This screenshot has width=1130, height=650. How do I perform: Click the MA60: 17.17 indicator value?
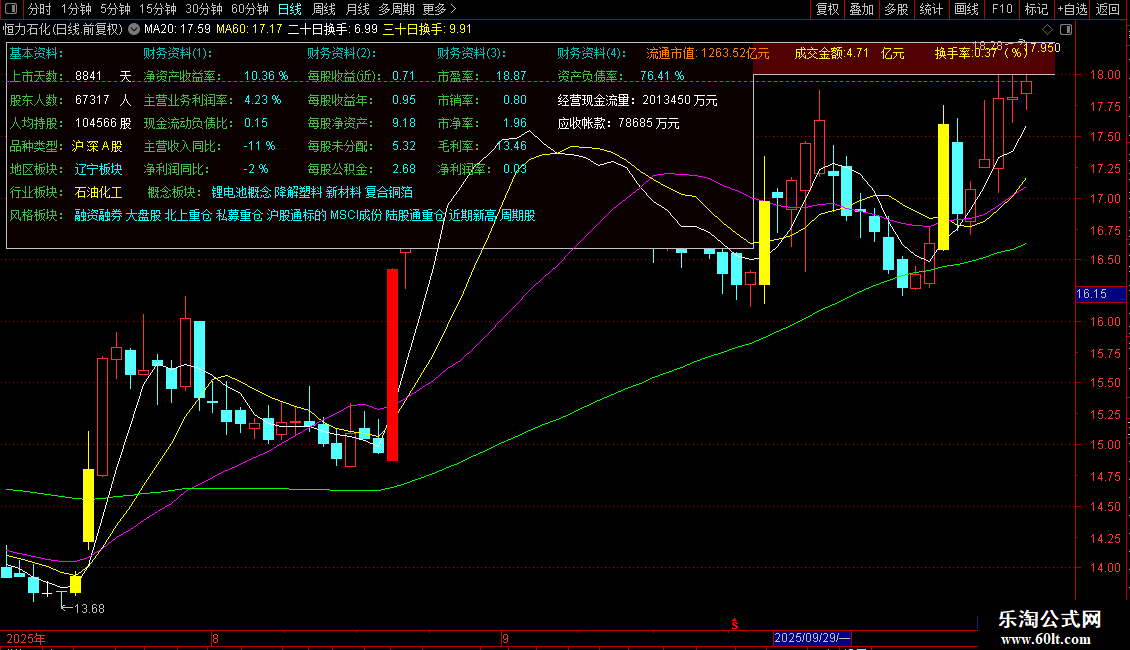click(249, 30)
